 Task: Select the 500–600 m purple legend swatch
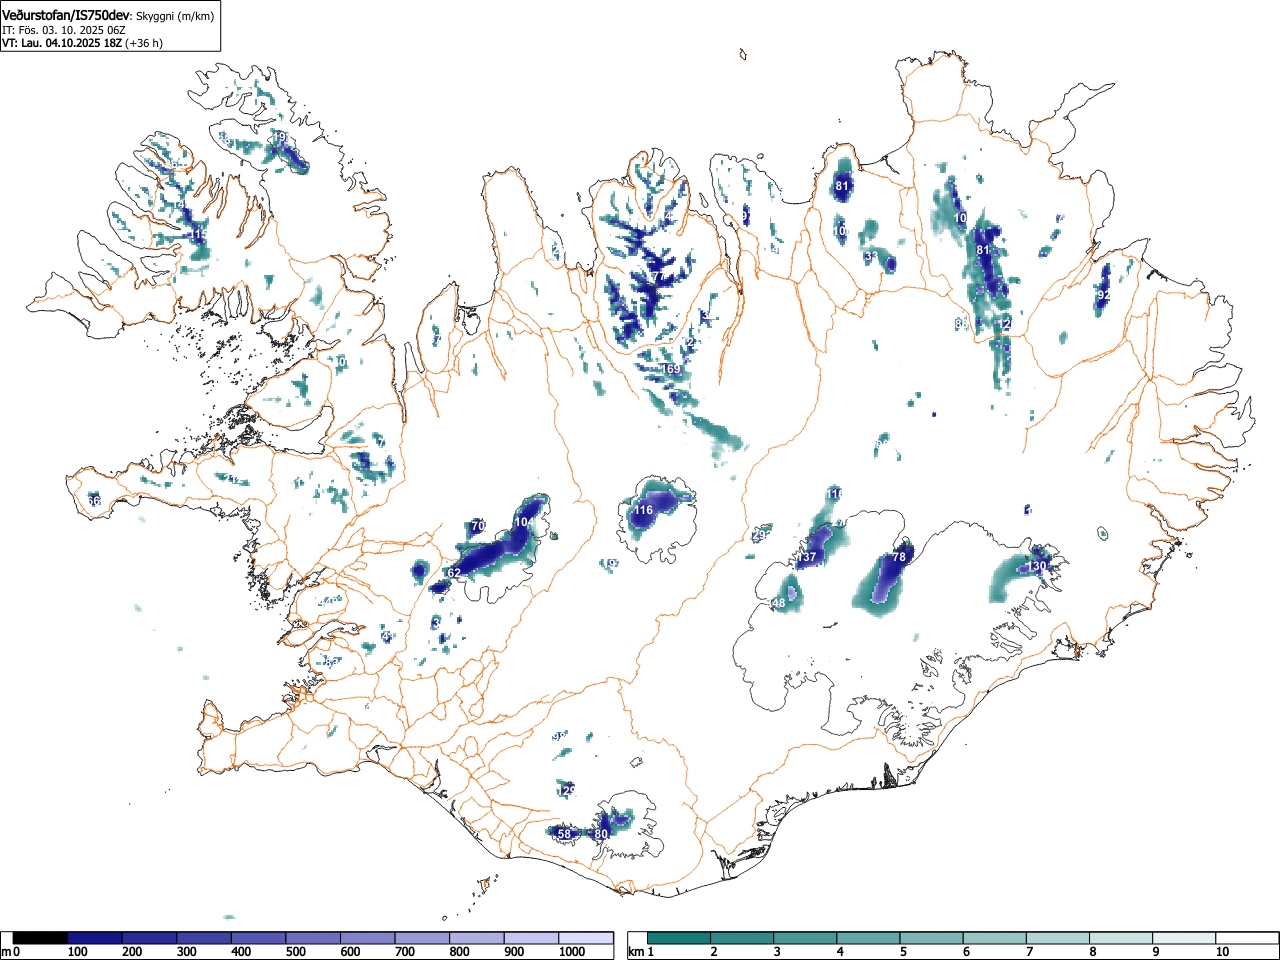(x=313, y=938)
